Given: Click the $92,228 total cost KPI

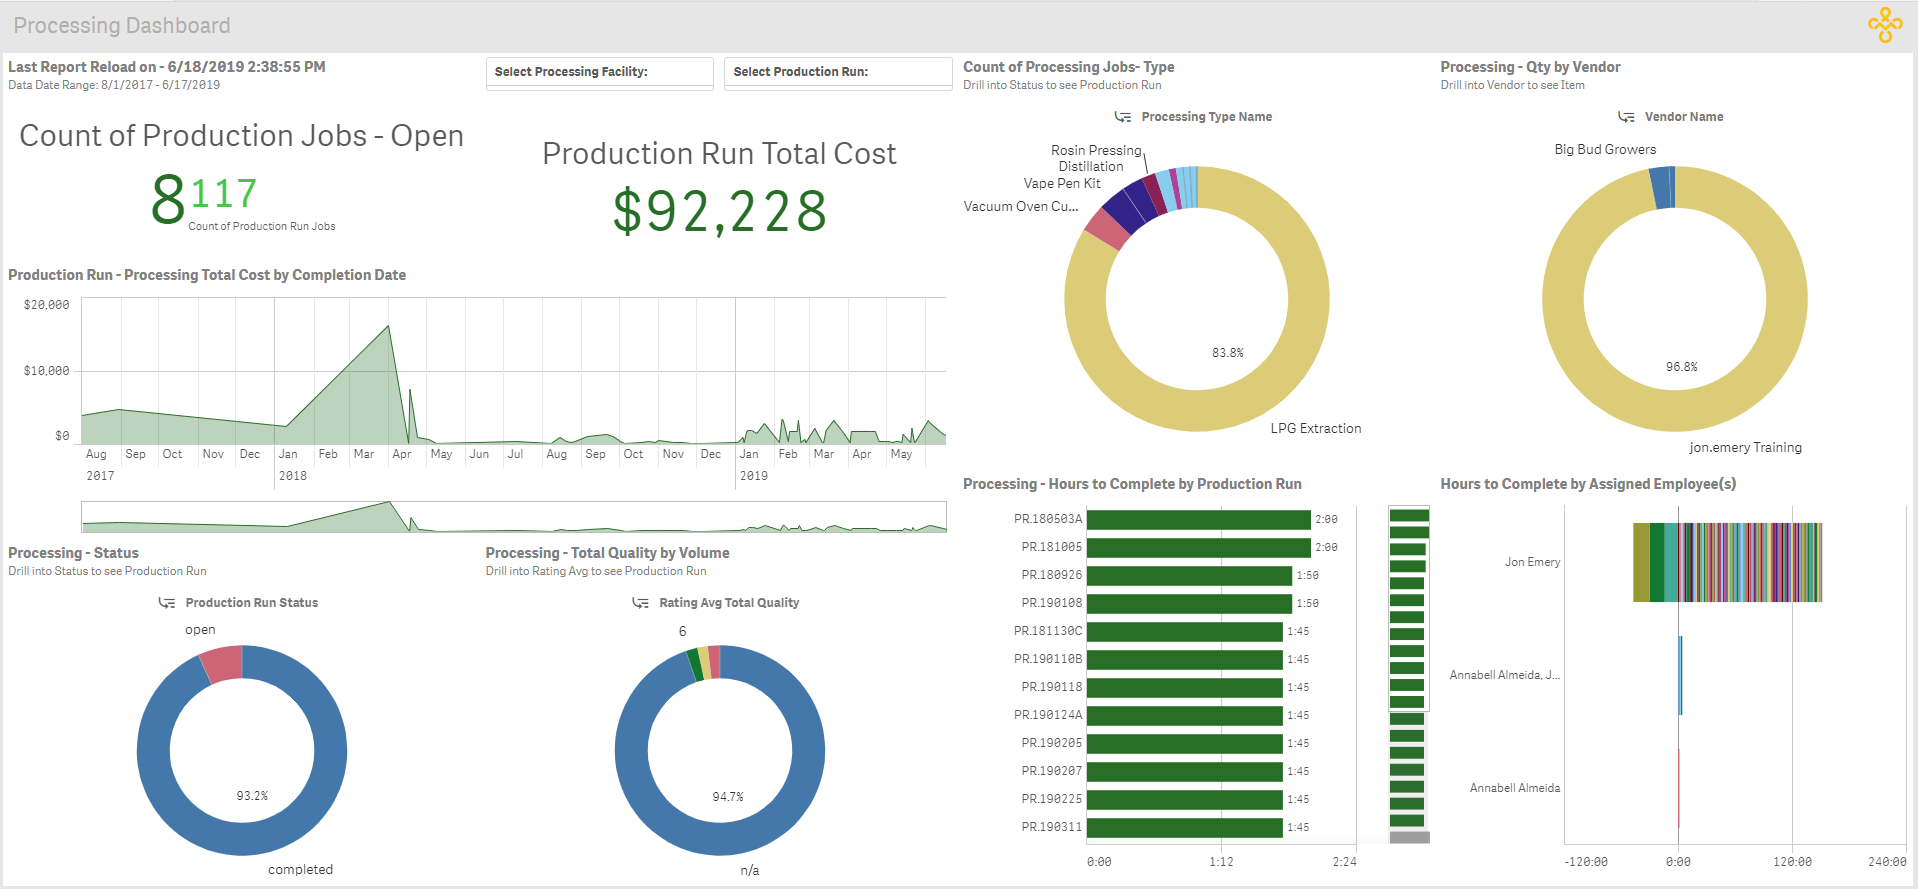Looking at the screenshot, I should point(719,211).
